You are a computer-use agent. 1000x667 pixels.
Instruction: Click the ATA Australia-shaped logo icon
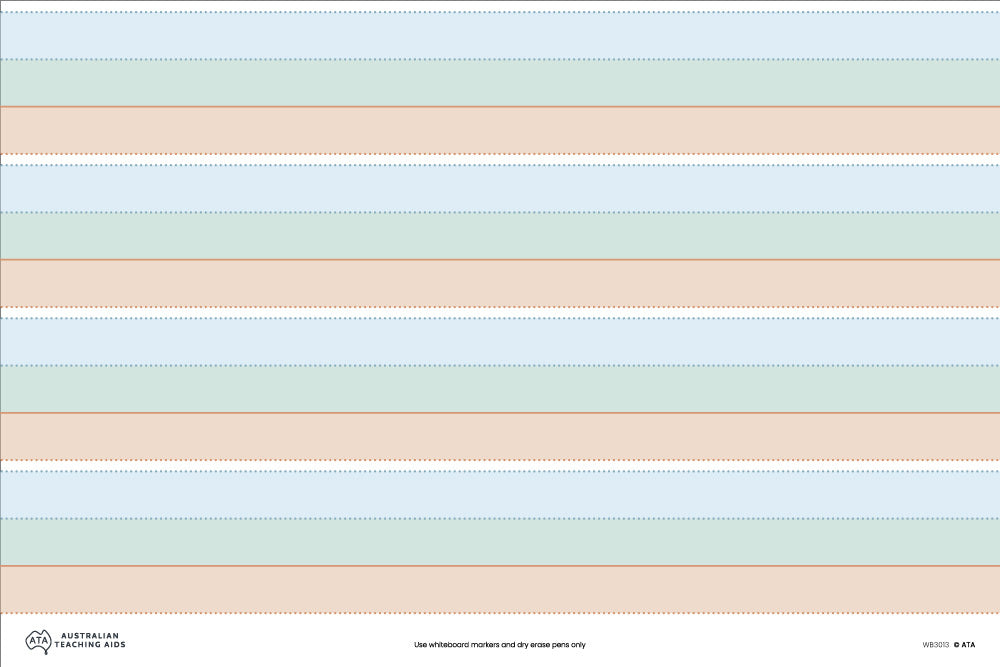38,641
